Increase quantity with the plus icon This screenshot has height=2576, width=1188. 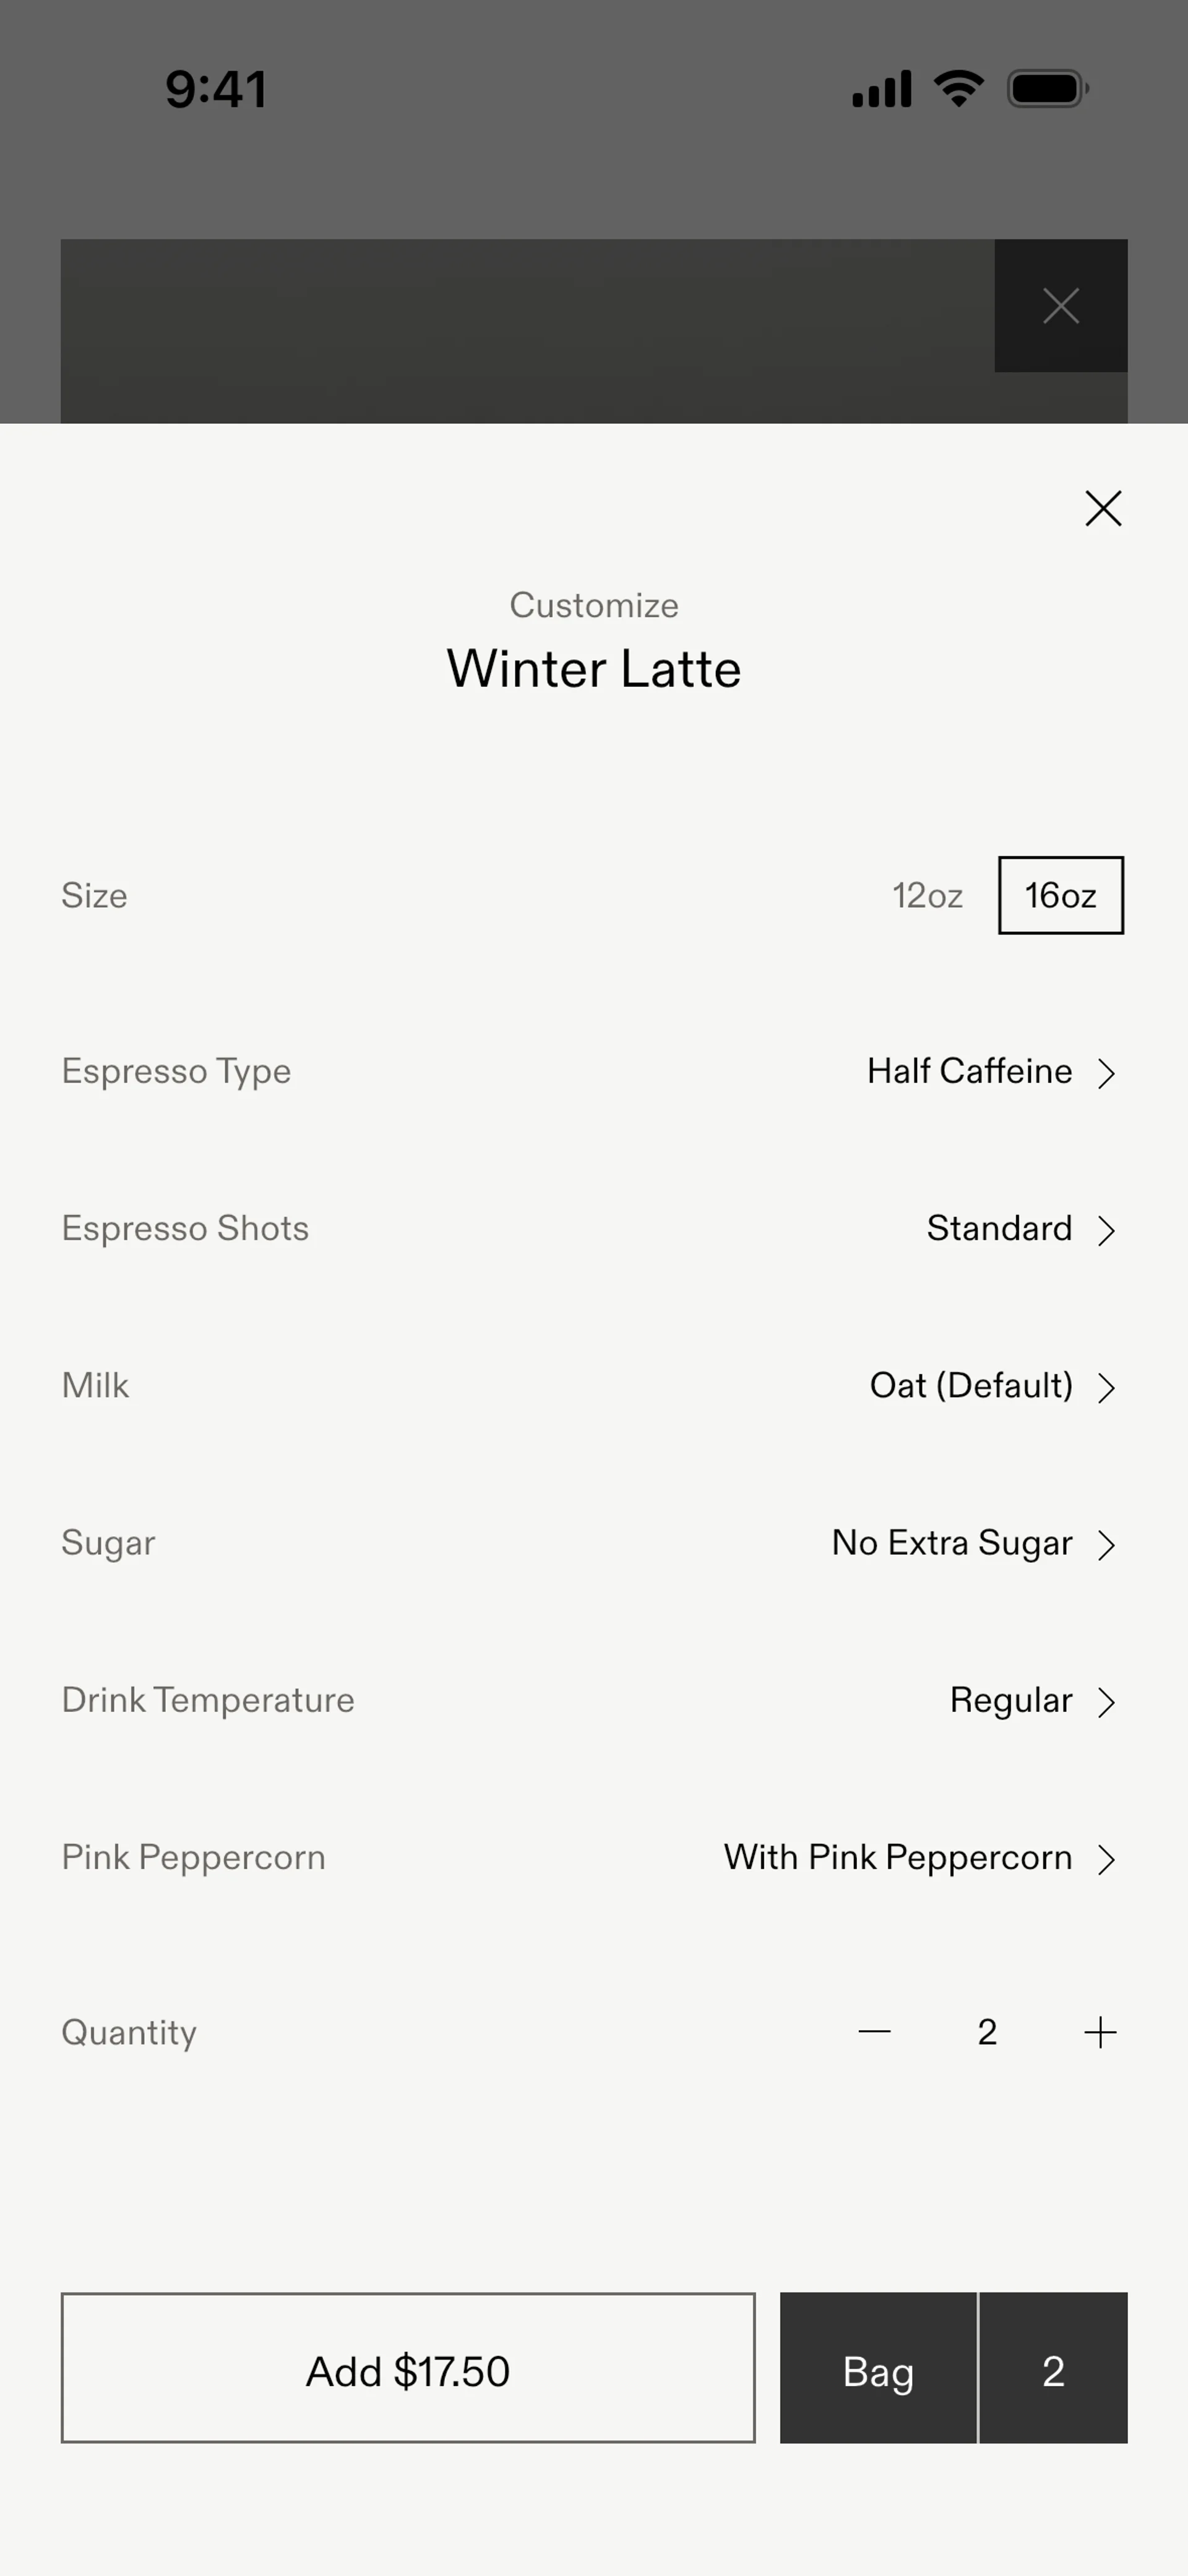[x=1100, y=2032]
